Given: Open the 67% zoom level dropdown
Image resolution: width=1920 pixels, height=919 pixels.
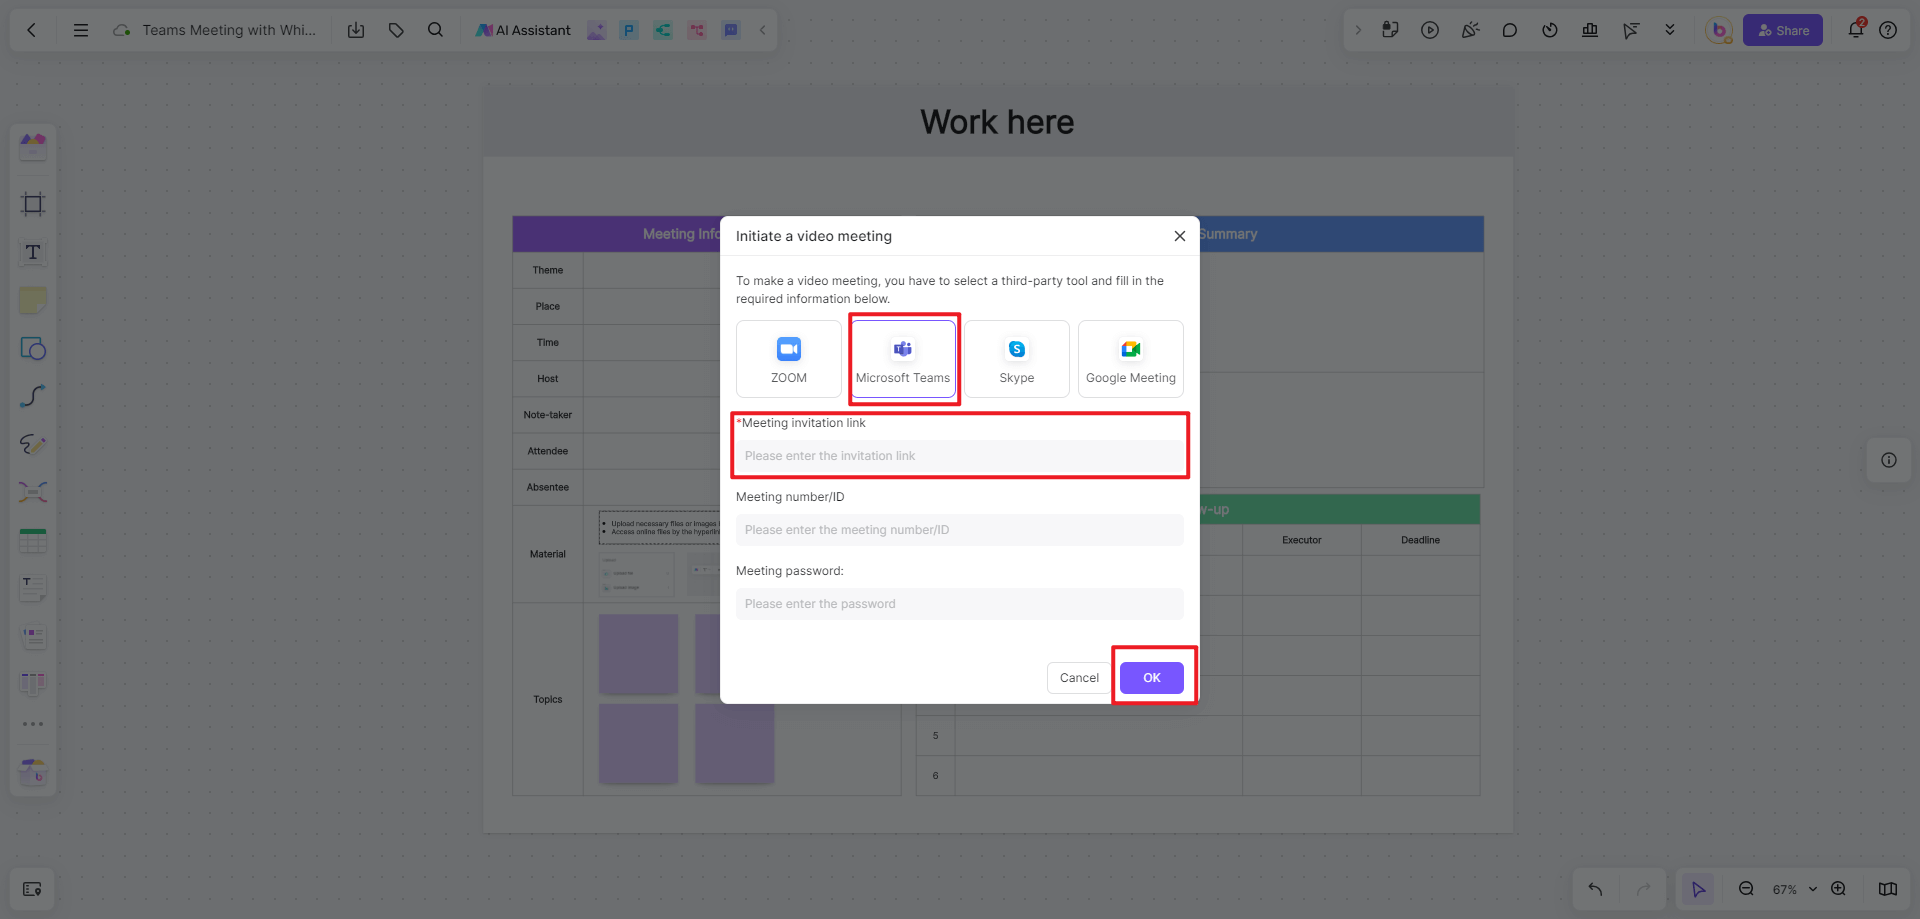Looking at the screenshot, I should (1795, 889).
